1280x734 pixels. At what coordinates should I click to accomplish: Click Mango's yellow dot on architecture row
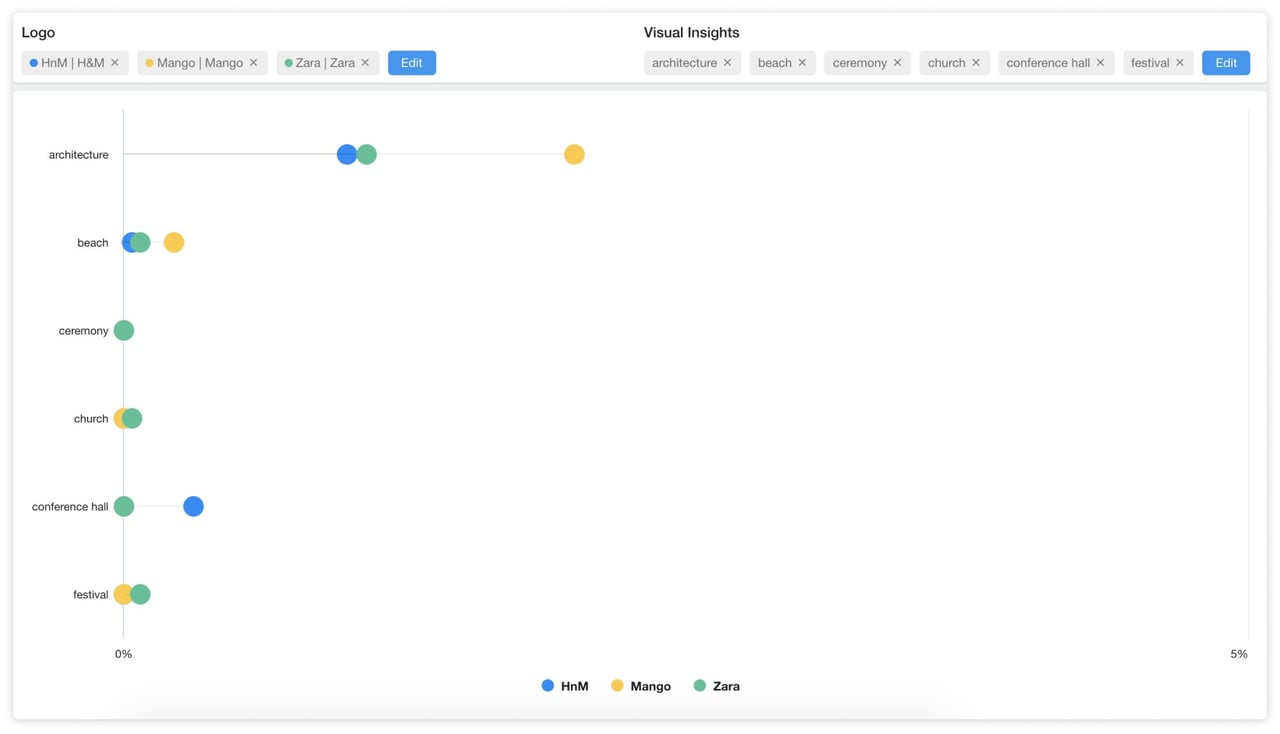point(574,154)
